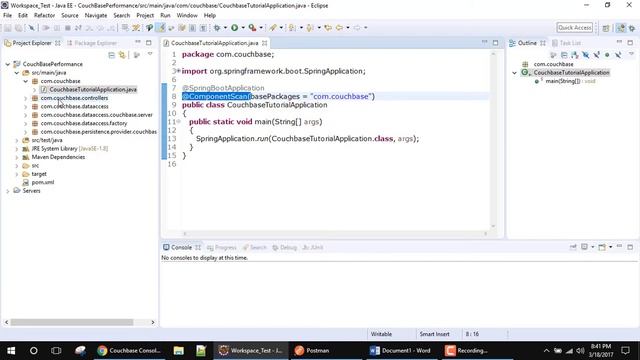Open the External Tools dropdown arrow
Viewport: 640px width, 360px height.
pyautogui.click(x=261, y=28)
